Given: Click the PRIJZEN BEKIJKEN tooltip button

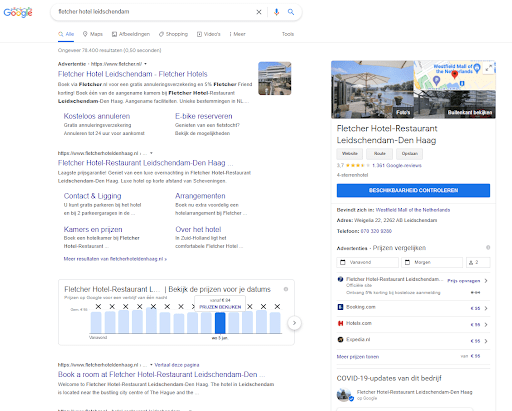Looking at the screenshot, I should coord(220,307).
